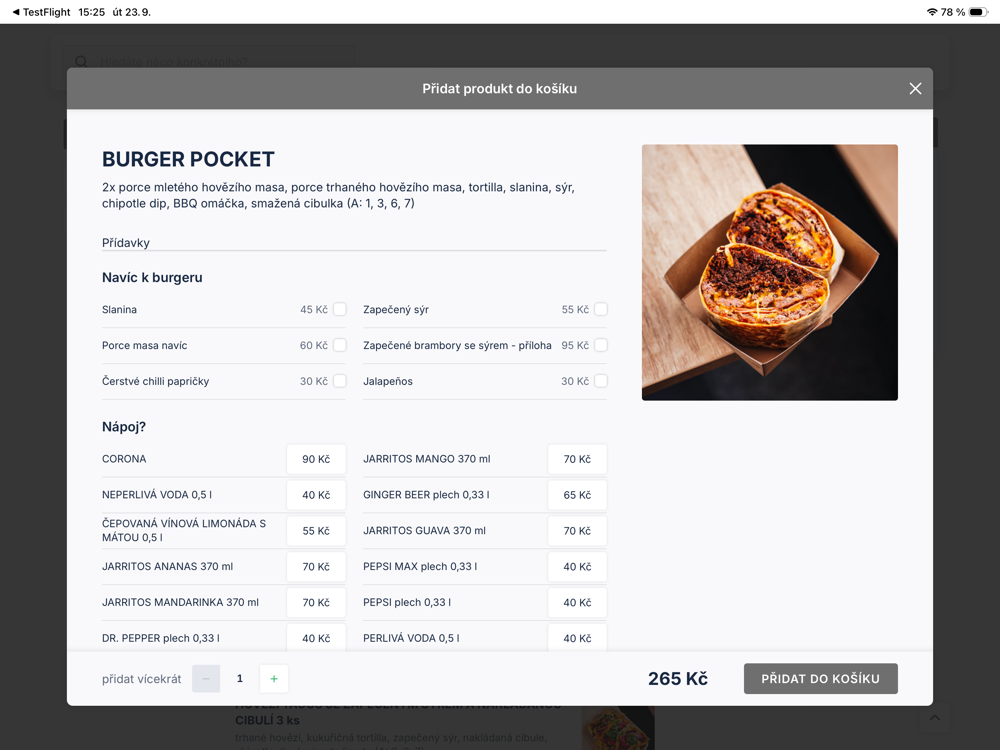The image size is (1000, 750).
Task: Click the BURGER POCKET title
Action: point(188,159)
